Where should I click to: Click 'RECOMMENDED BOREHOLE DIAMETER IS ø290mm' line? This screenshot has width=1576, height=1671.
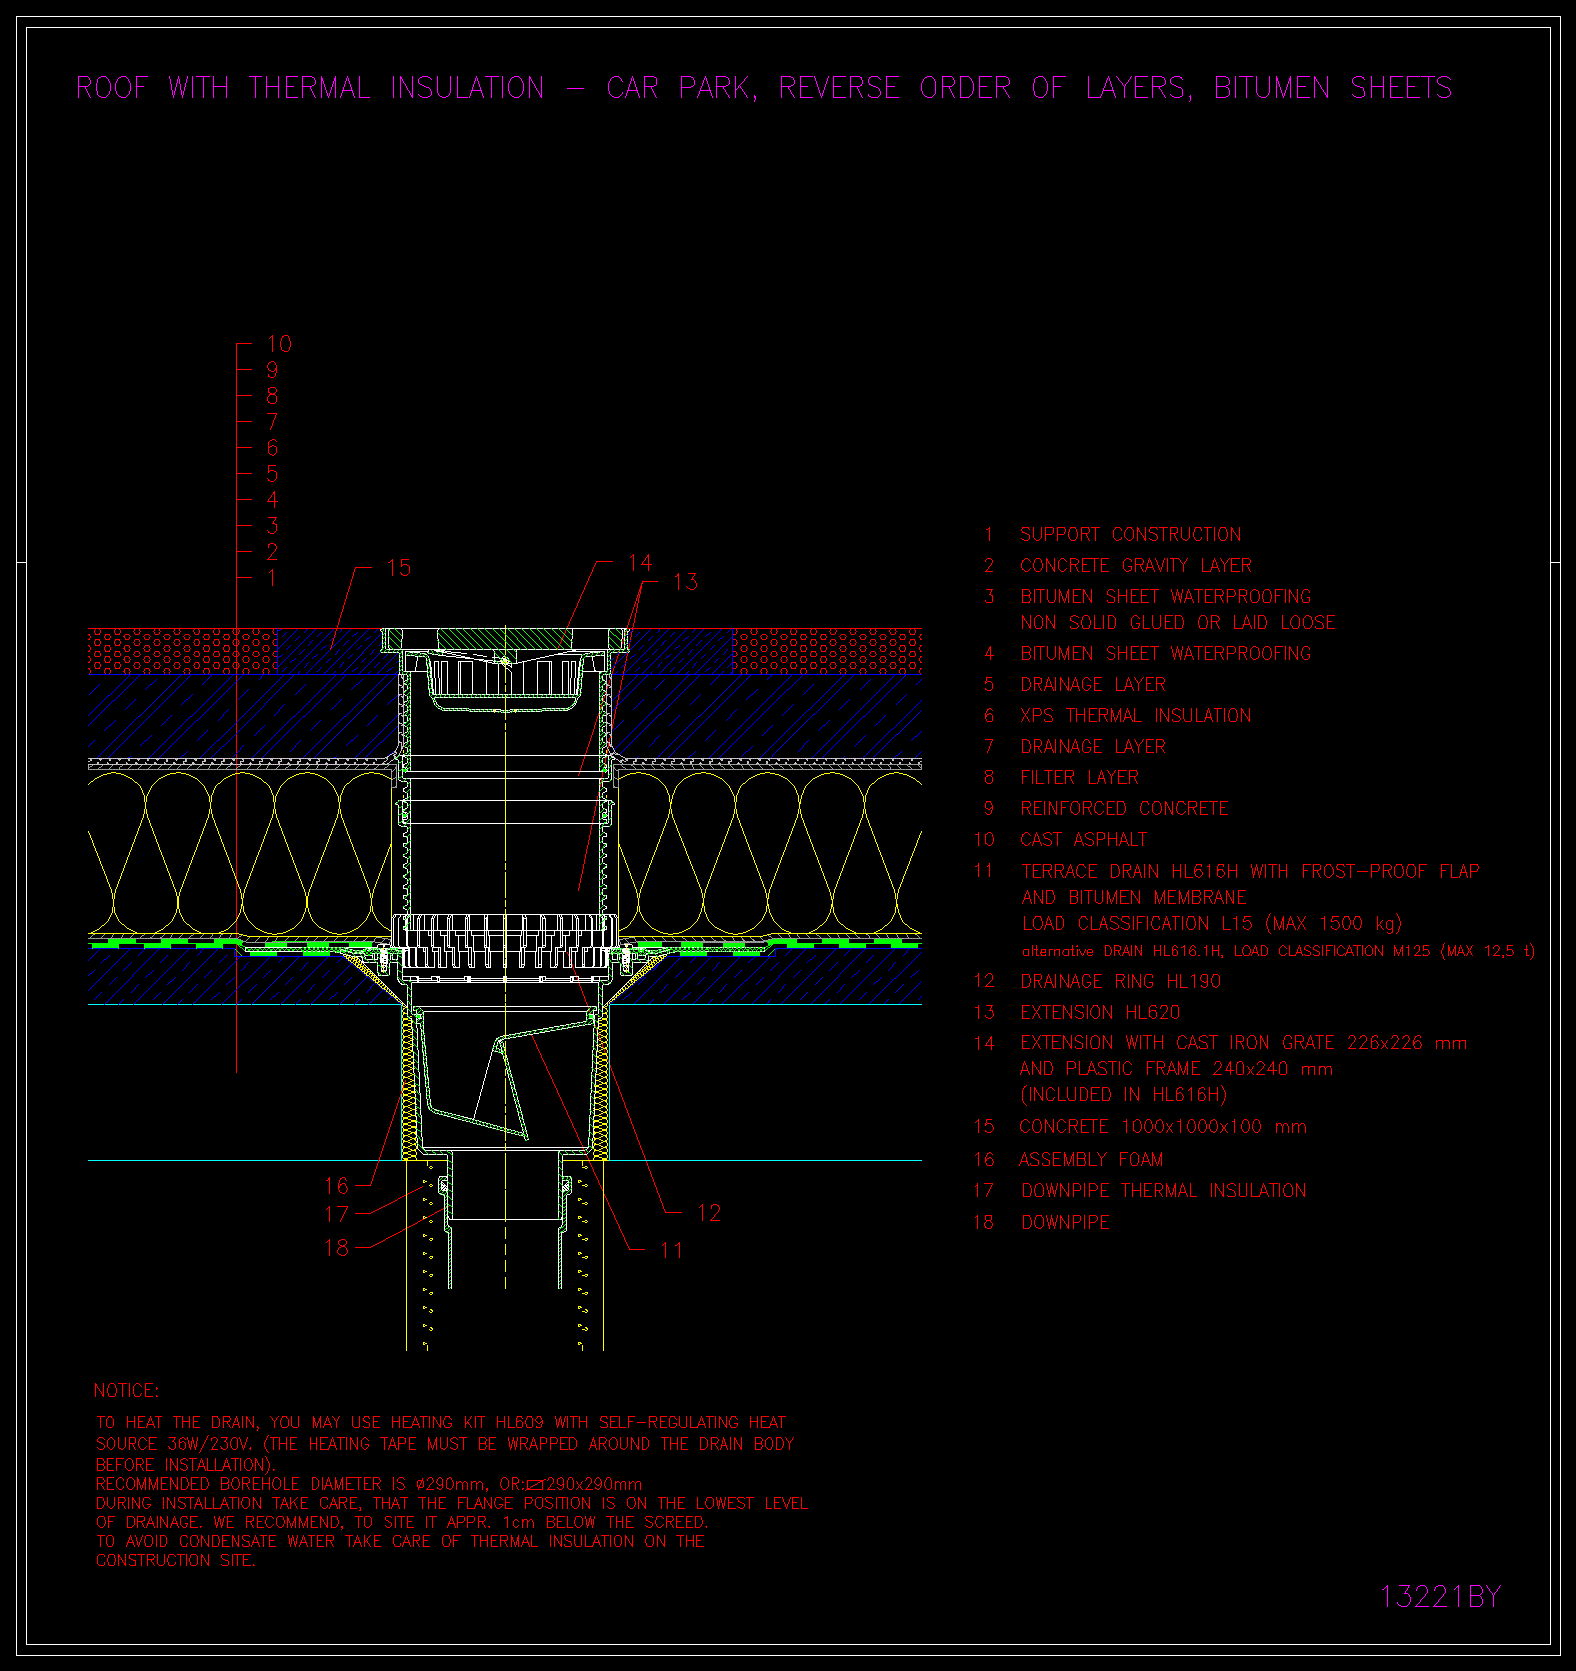tap(369, 1484)
